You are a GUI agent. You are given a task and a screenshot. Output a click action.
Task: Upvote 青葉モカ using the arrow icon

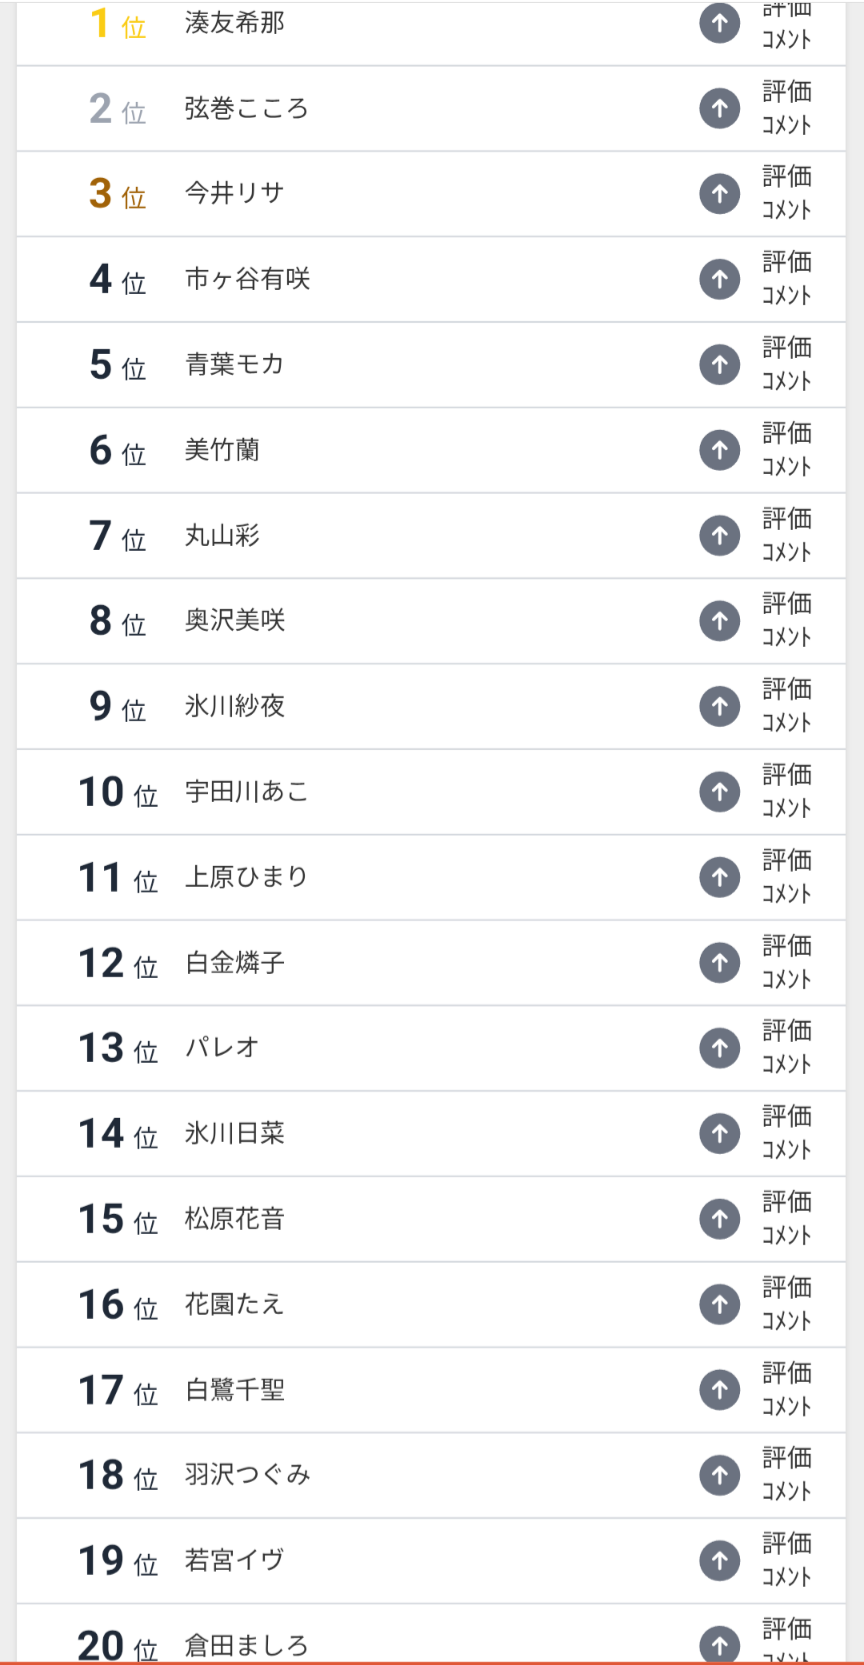click(x=719, y=364)
